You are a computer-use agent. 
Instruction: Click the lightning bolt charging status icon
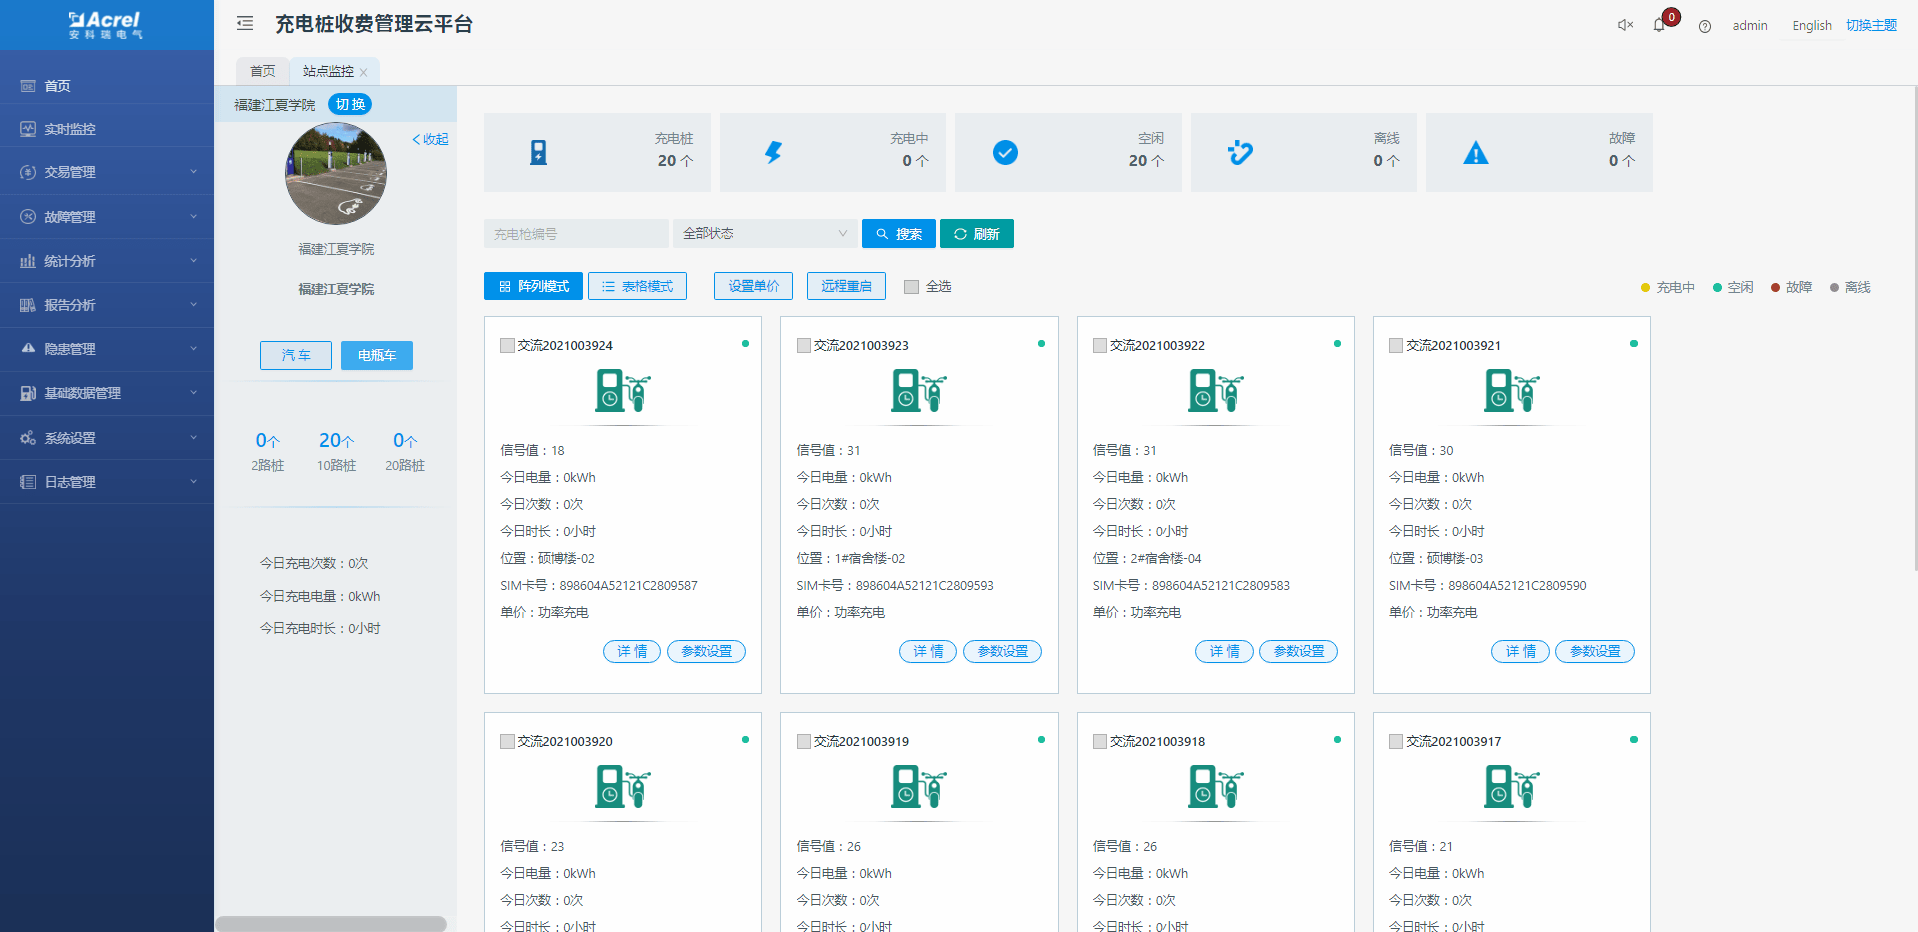[x=773, y=152]
